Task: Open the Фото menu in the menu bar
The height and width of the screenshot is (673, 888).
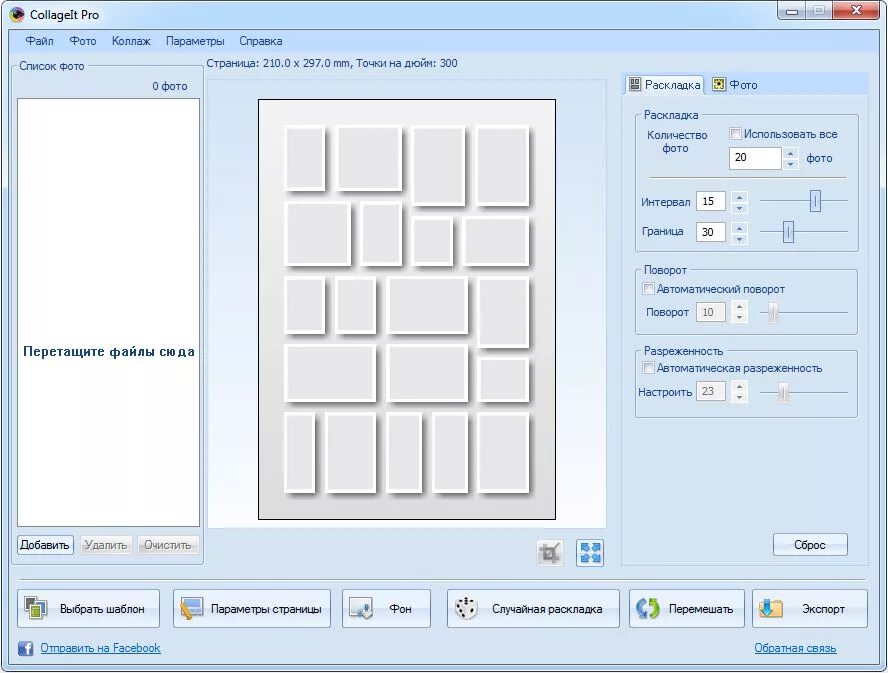Action: click(x=83, y=41)
